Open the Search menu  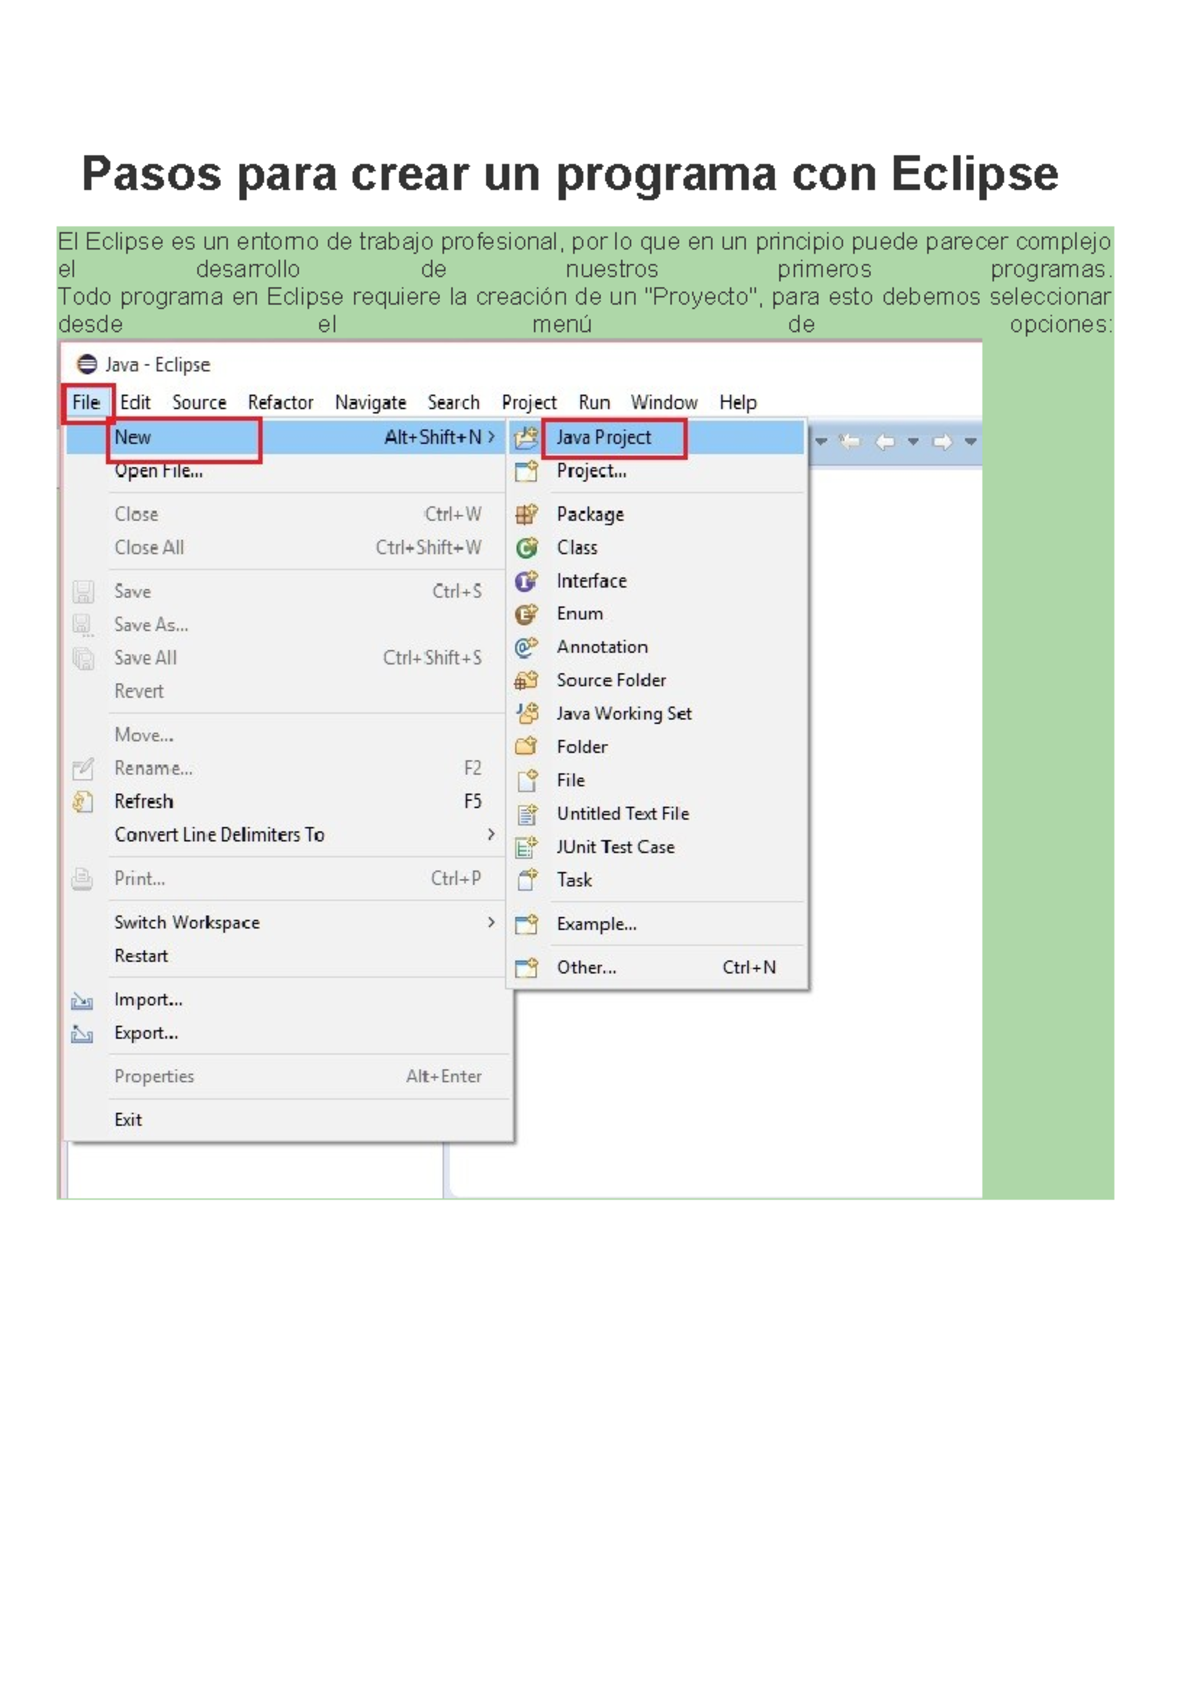point(454,402)
